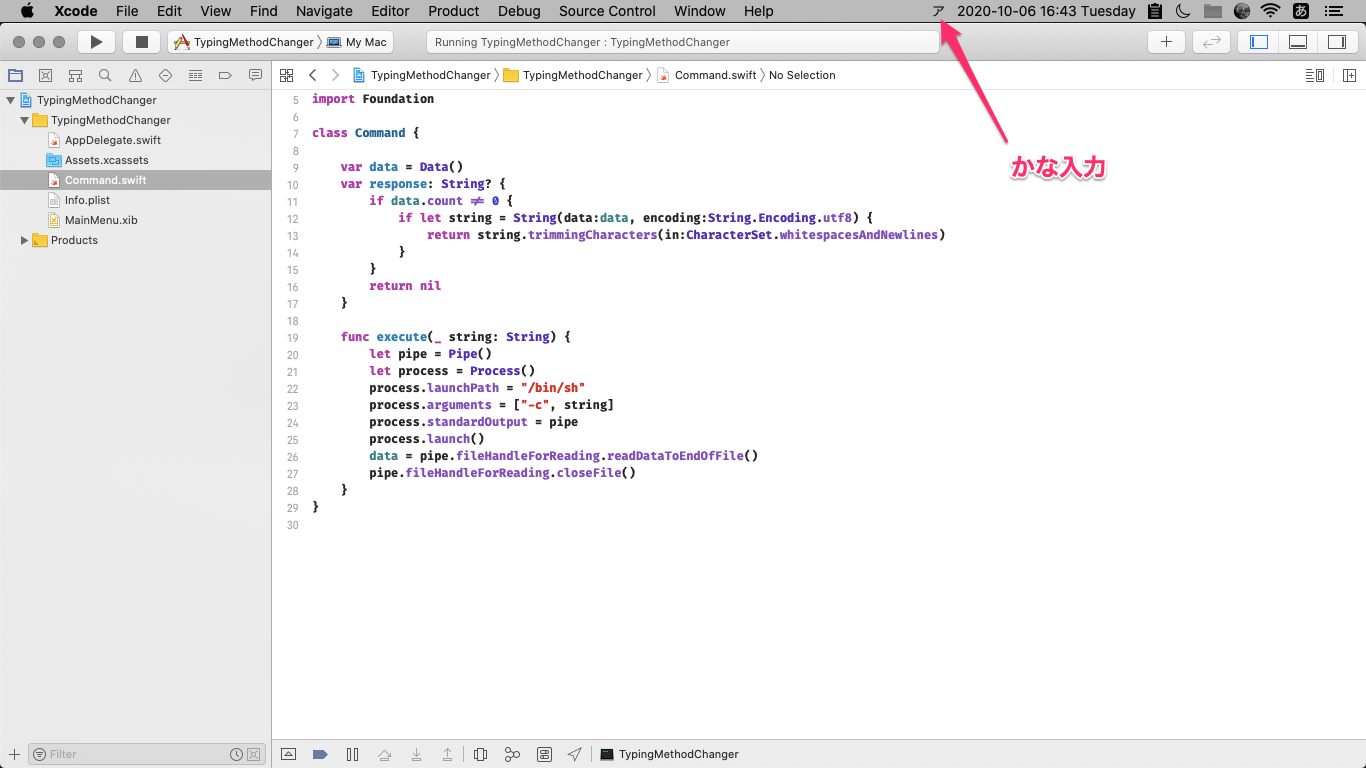
Task: Click Command.swift in the jump bar
Action: coord(714,75)
